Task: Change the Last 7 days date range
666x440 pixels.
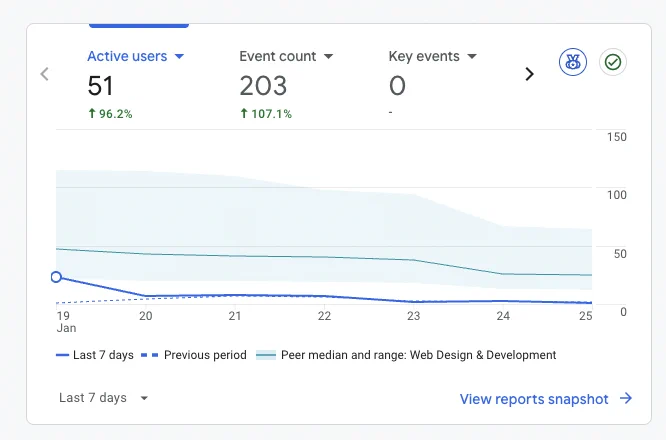Action: (103, 398)
